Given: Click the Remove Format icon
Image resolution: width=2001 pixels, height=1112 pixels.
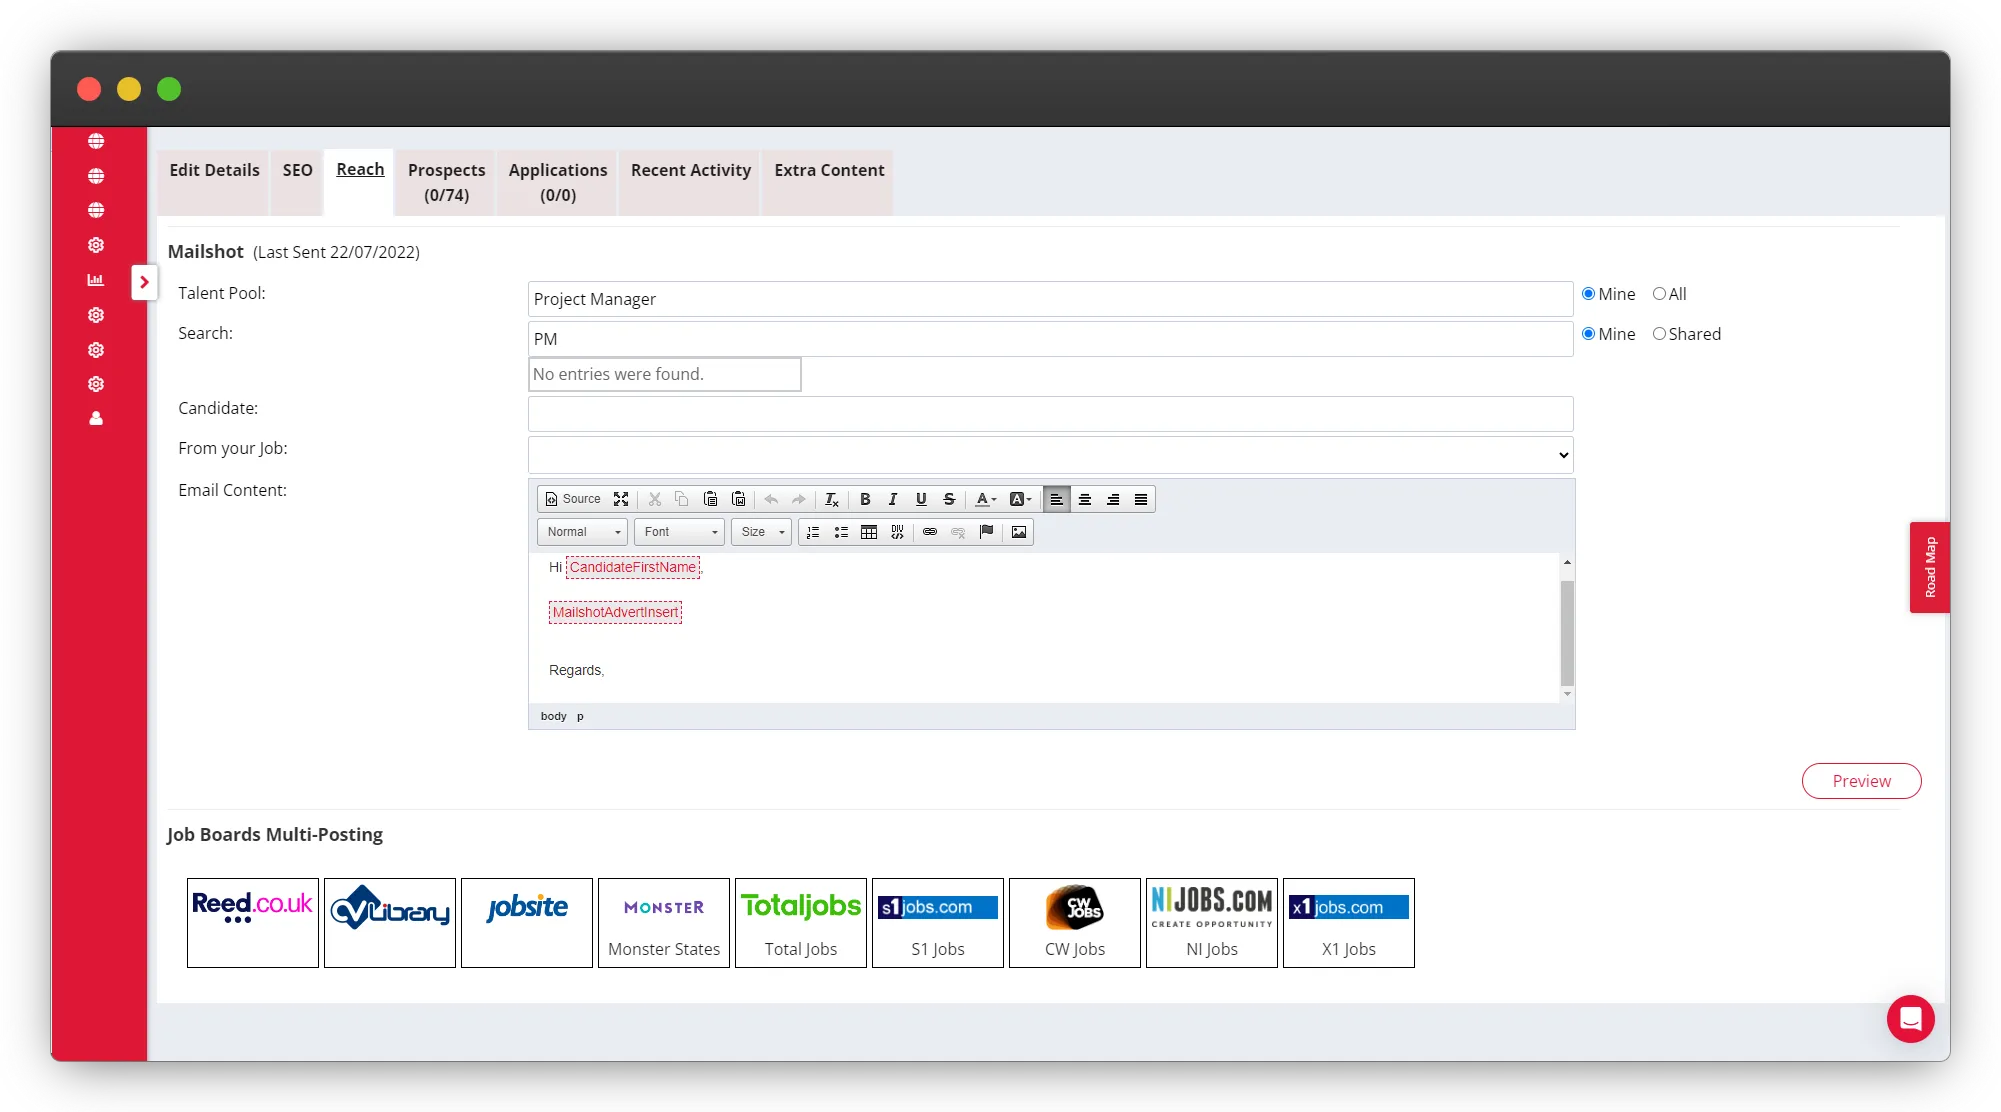Looking at the screenshot, I should click(x=831, y=499).
